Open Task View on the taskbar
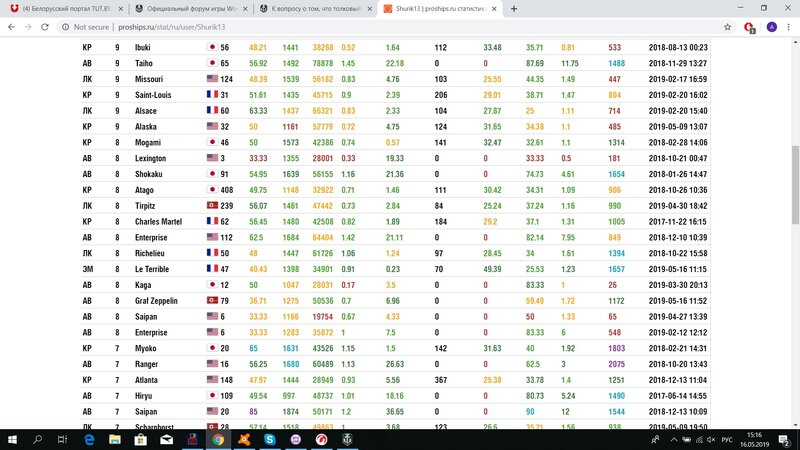The image size is (800, 450). [62, 439]
